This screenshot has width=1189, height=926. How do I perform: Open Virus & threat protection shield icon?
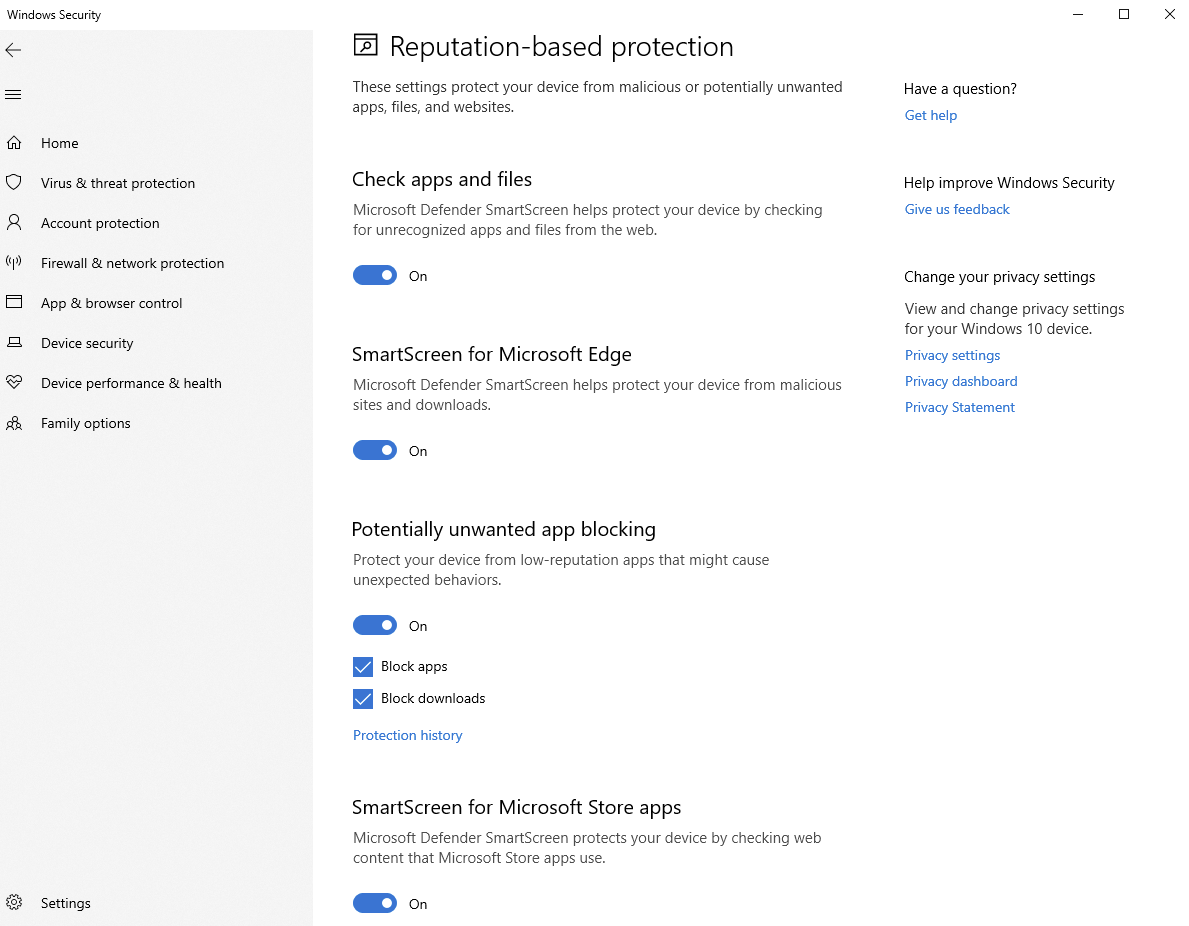[x=15, y=182]
